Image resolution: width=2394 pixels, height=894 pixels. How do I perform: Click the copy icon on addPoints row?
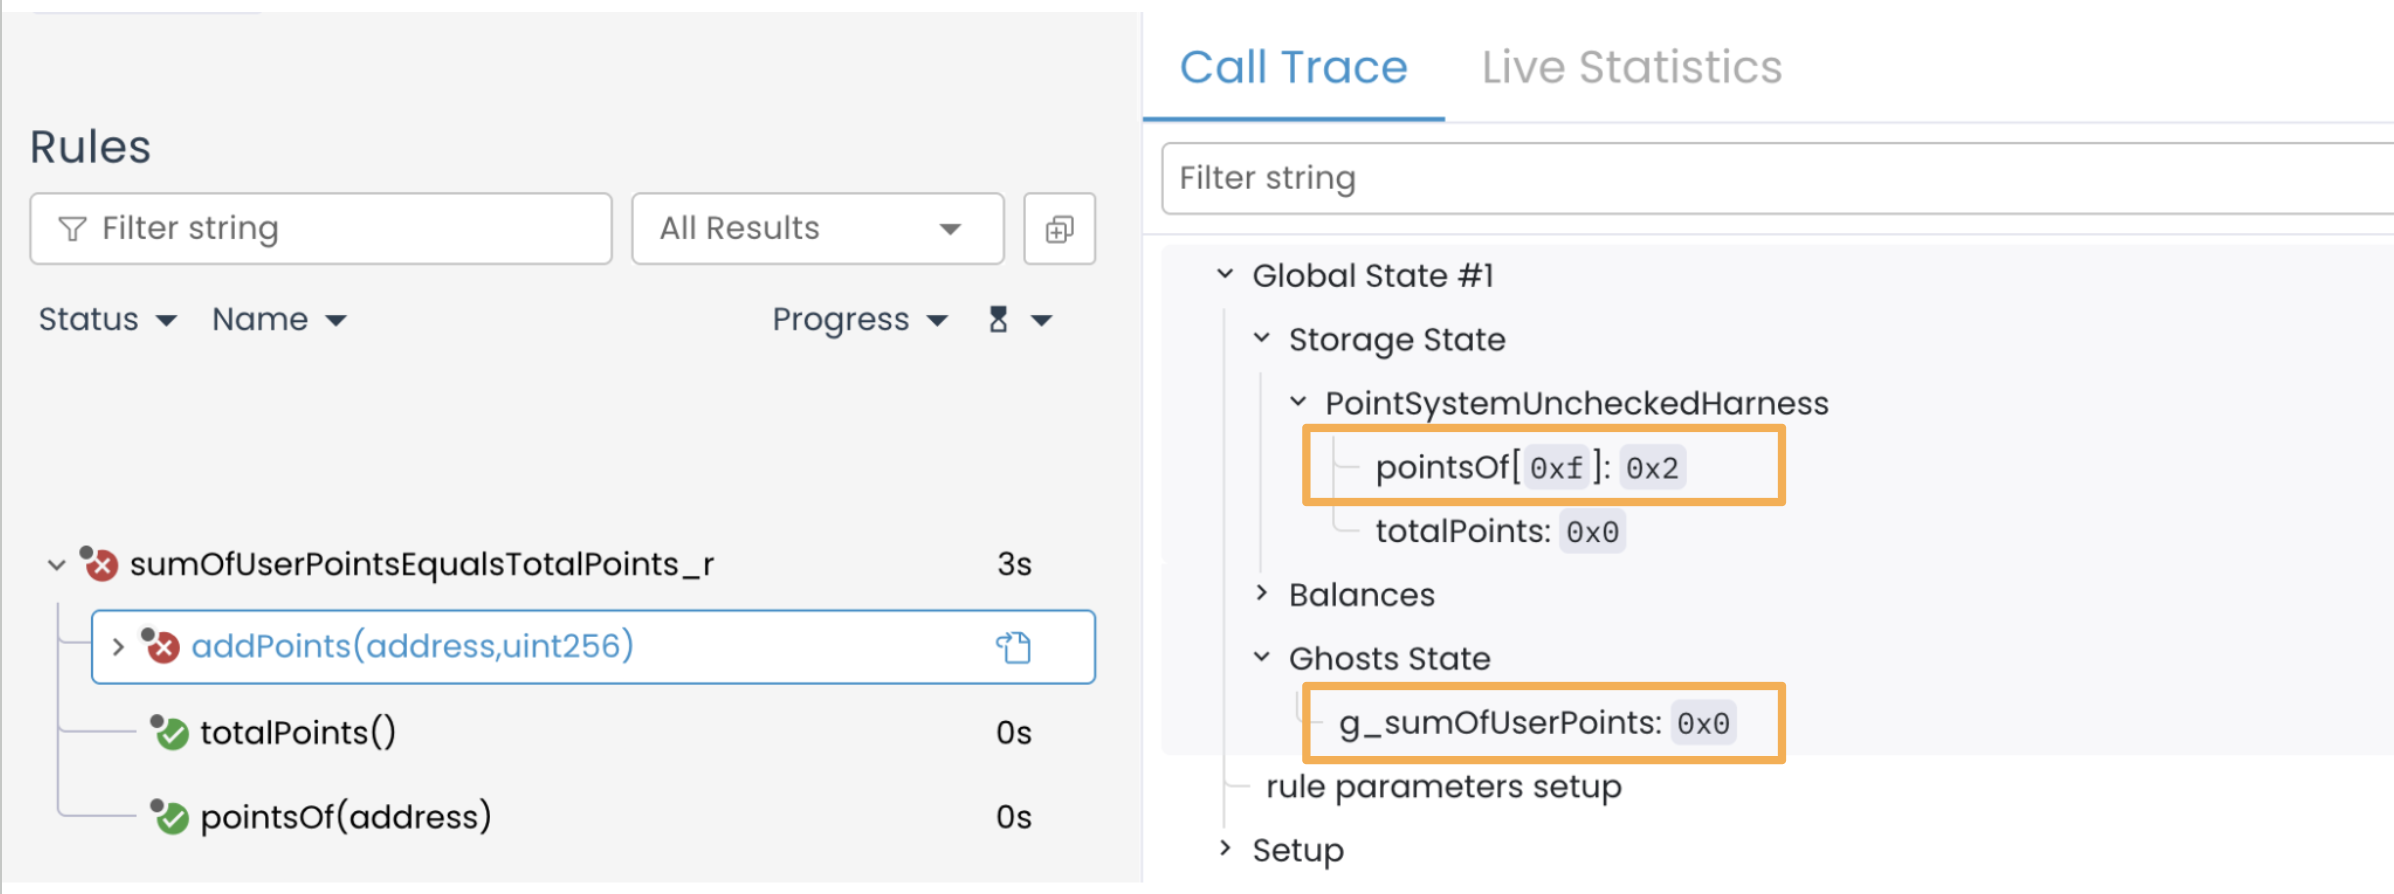1013,647
